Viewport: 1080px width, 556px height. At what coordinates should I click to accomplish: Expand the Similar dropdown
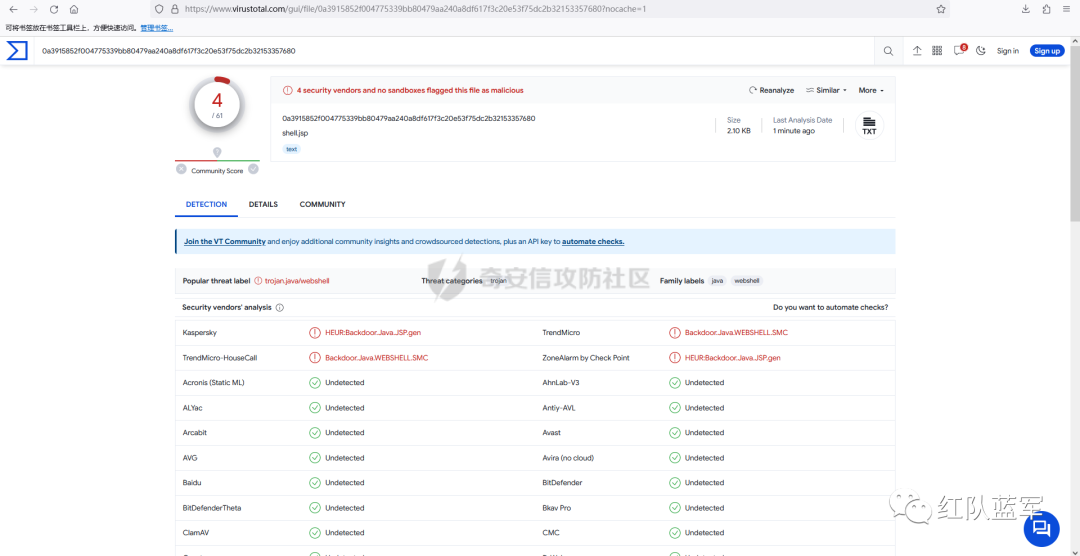(x=827, y=90)
